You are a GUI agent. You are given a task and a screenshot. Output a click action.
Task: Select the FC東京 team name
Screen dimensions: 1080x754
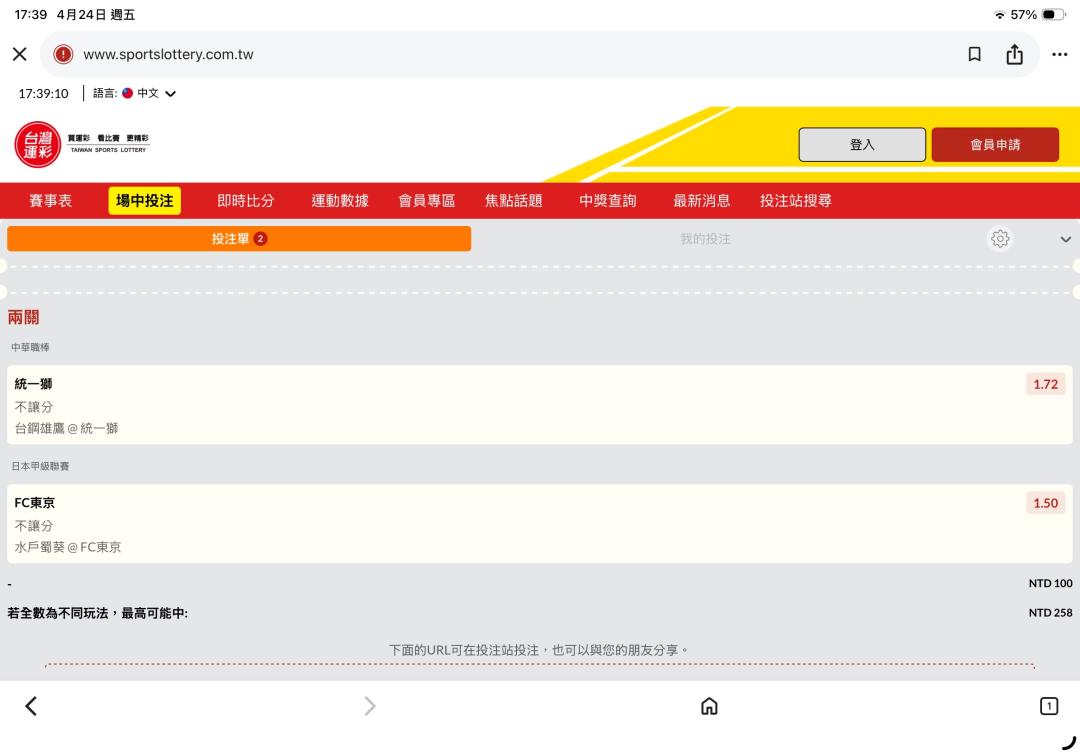34,503
